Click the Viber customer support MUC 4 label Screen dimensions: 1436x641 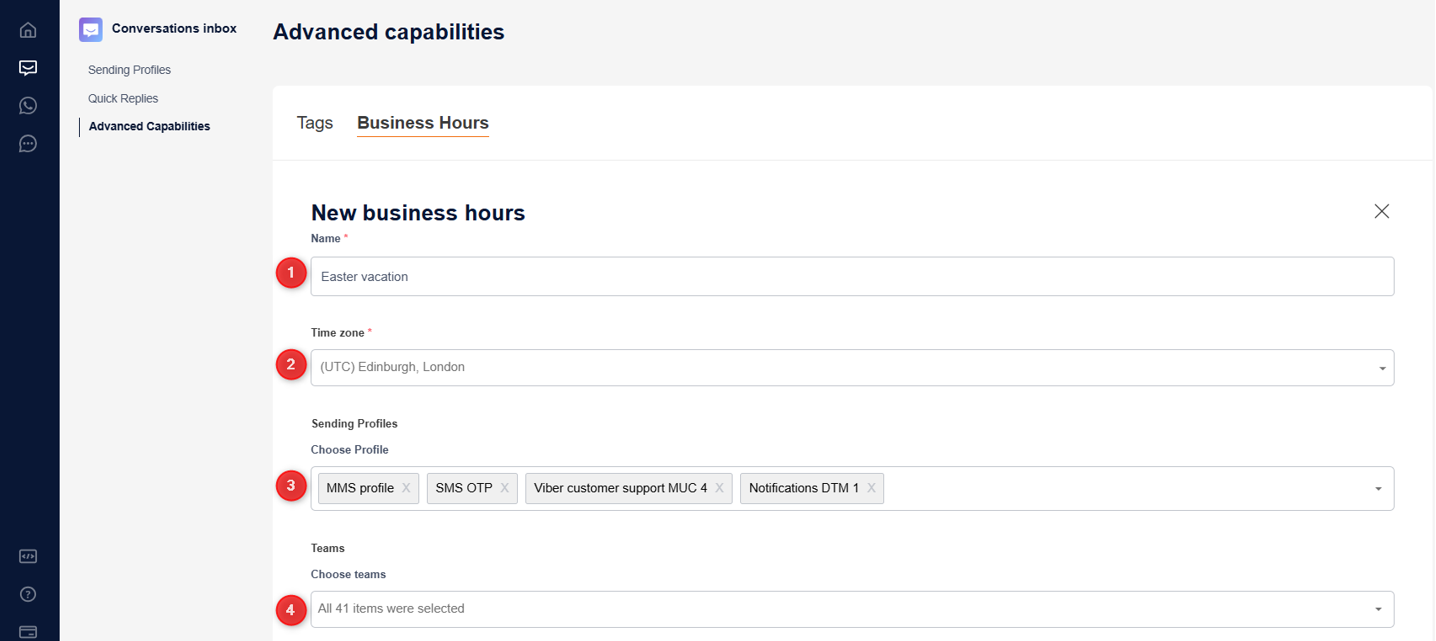[621, 488]
